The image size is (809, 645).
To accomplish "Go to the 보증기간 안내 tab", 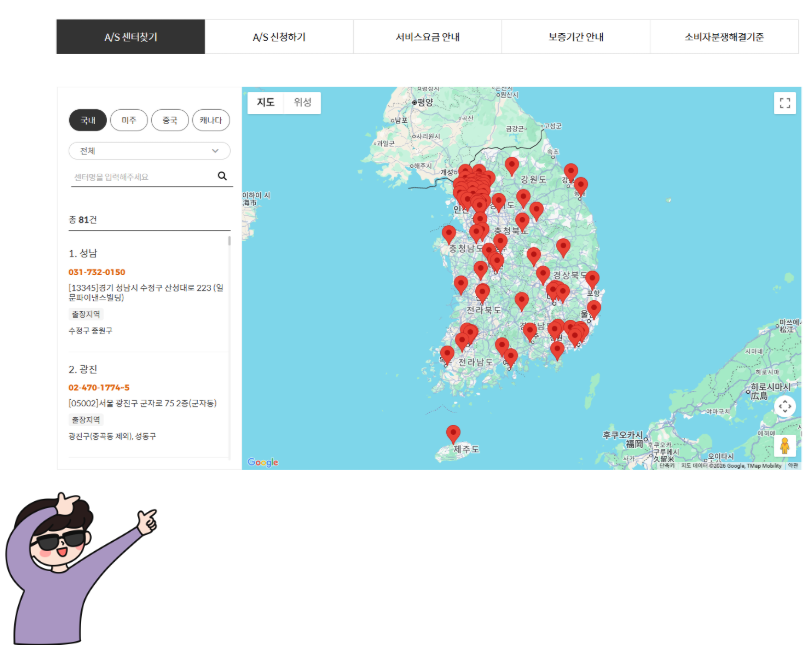I will point(576,37).
